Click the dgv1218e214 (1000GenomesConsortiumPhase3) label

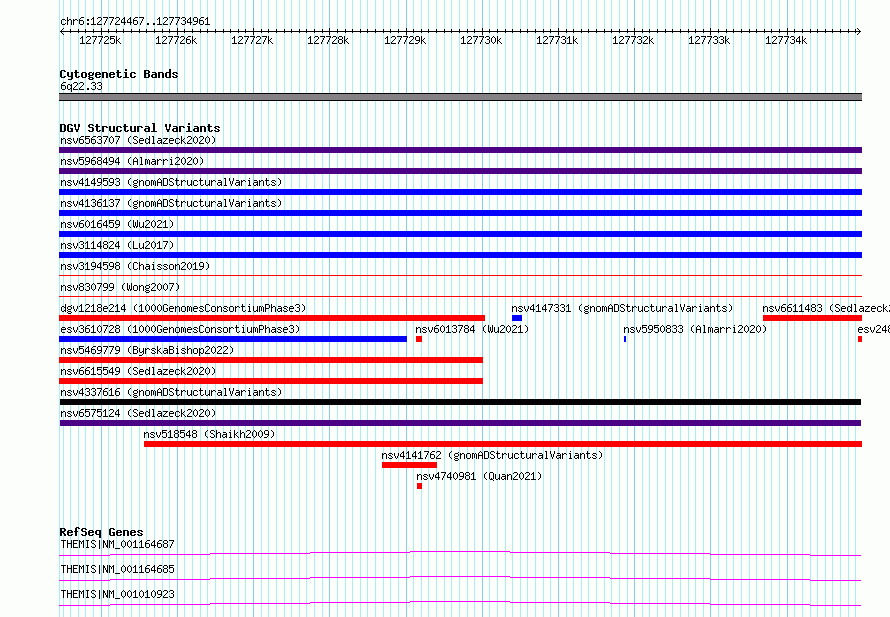(183, 308)
